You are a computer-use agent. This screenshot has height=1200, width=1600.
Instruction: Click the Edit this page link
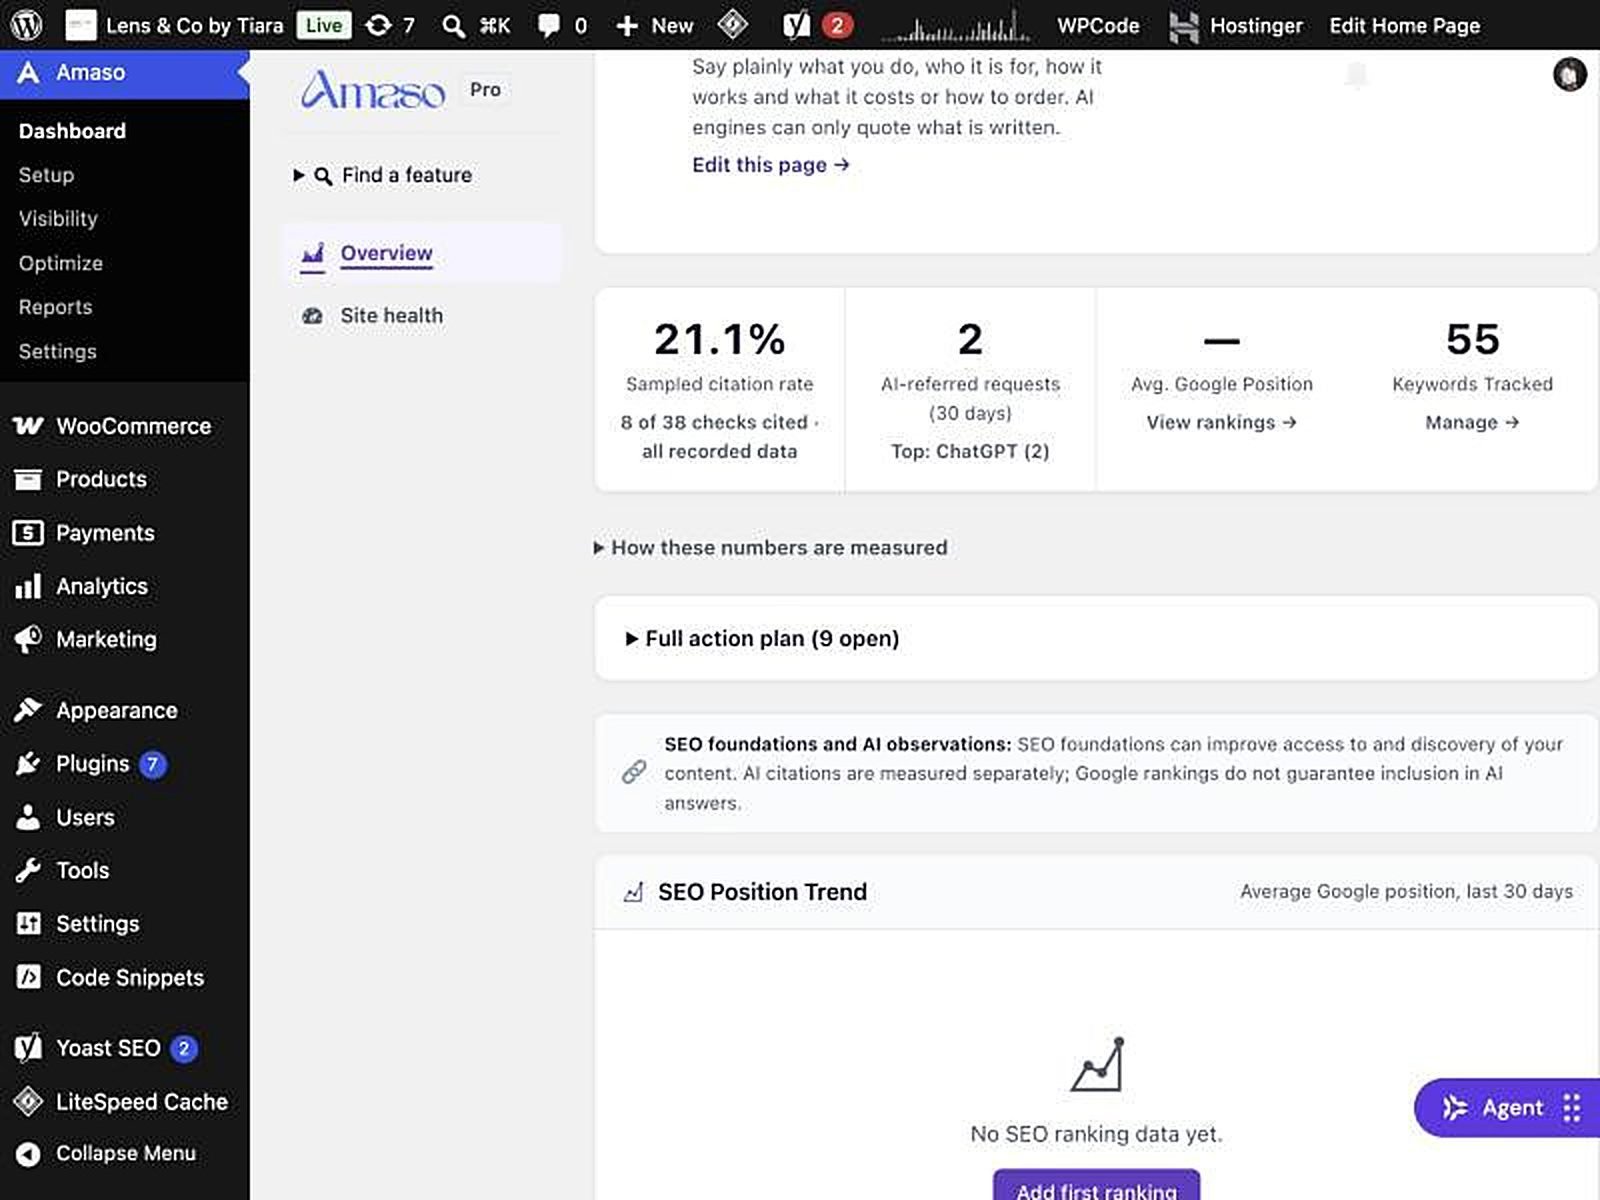(770, 165)
